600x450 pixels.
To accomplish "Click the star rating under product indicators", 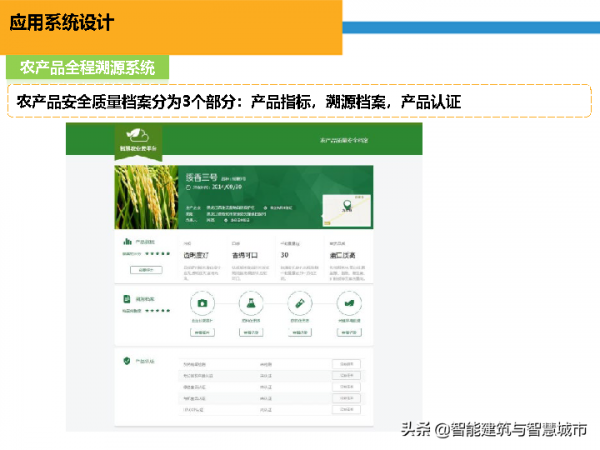I will [x=158, y=254].
